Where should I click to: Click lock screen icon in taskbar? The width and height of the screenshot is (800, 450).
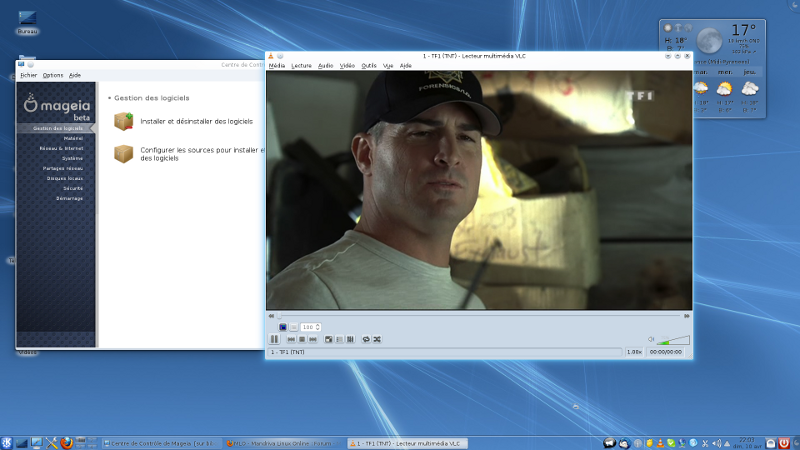tap(771, 443)
